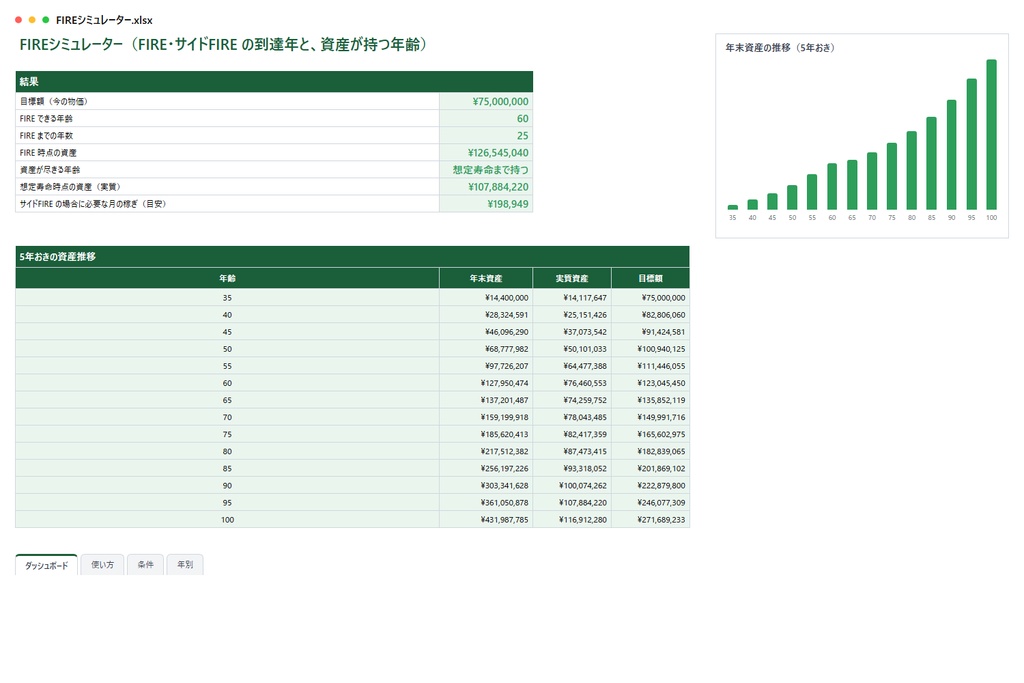Select the age 85 cell in the asset table
This screenshot has height=683, width=1024.
pyautogui.click(x=227, y=468)
